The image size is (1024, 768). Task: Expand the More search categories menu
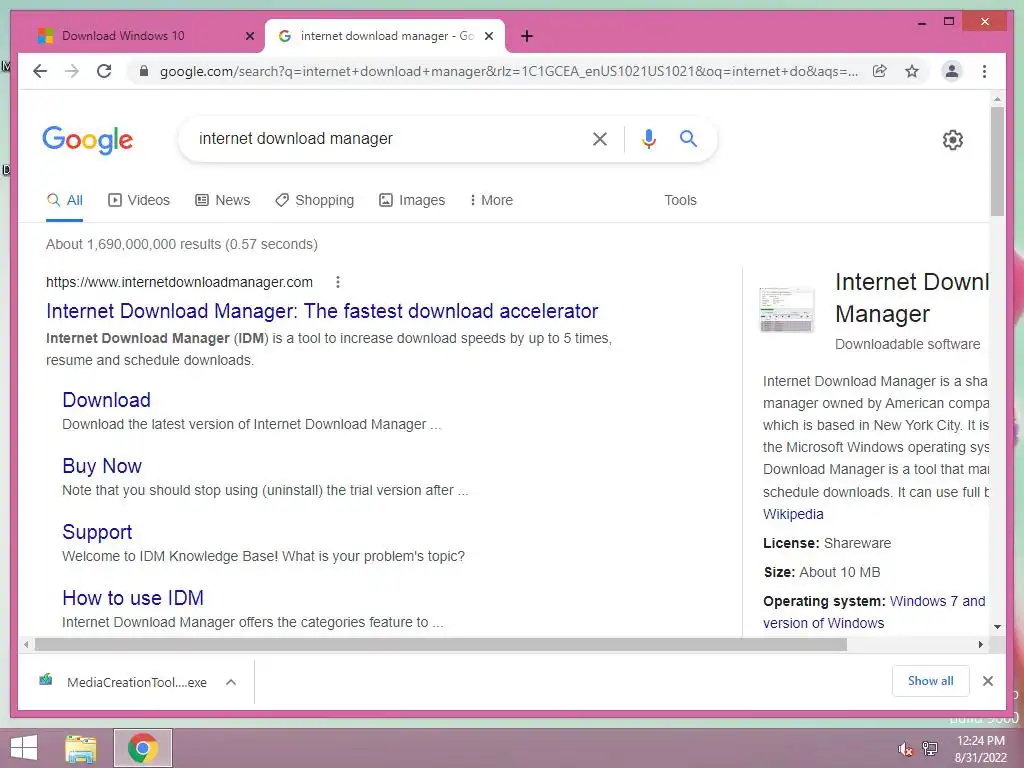click(491, 200)
